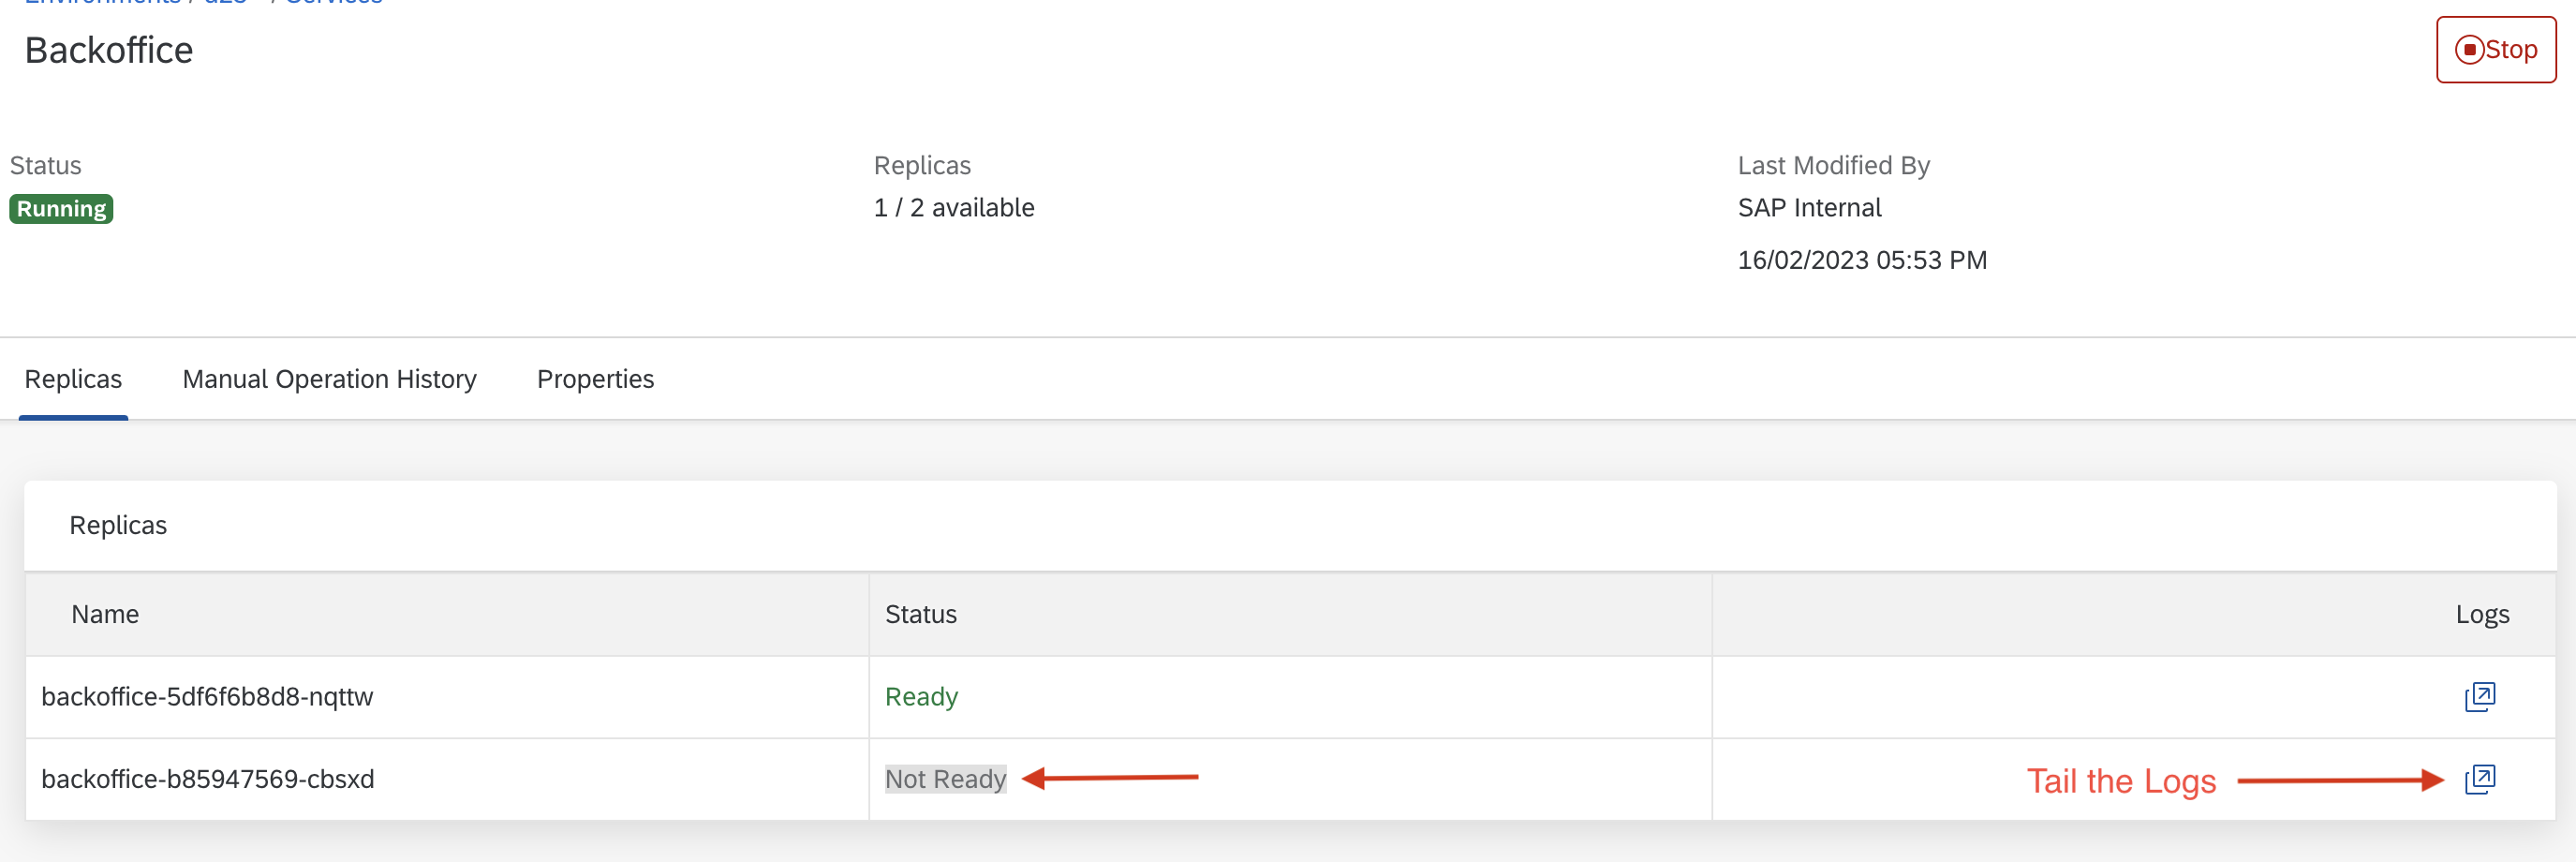Switch to Manual Operation History tab
The width and height of the screenshot is (2576, 862).
(329, 379)
